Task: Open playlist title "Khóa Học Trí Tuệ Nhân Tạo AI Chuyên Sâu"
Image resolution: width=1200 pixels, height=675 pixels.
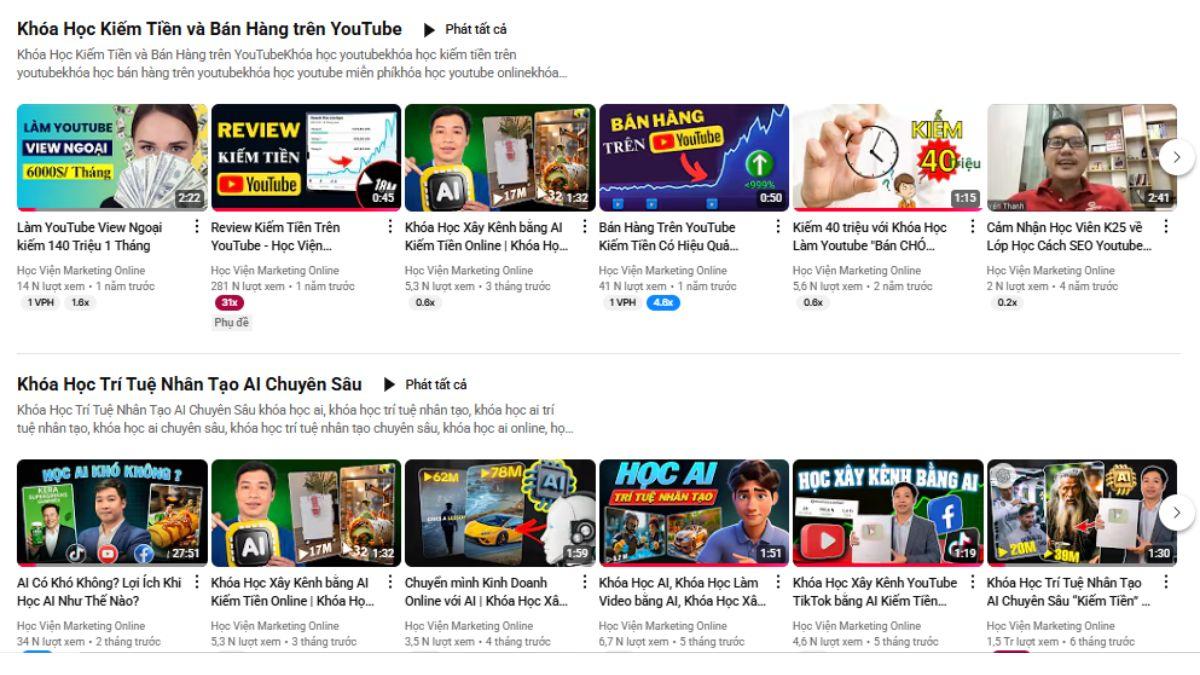Action: pyautogui.click(x=190, y=384)
